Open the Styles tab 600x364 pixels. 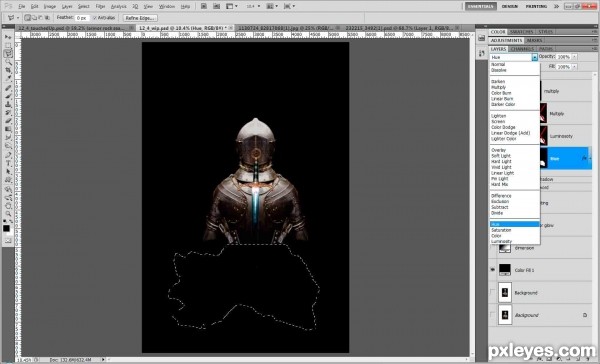point(545,32)
